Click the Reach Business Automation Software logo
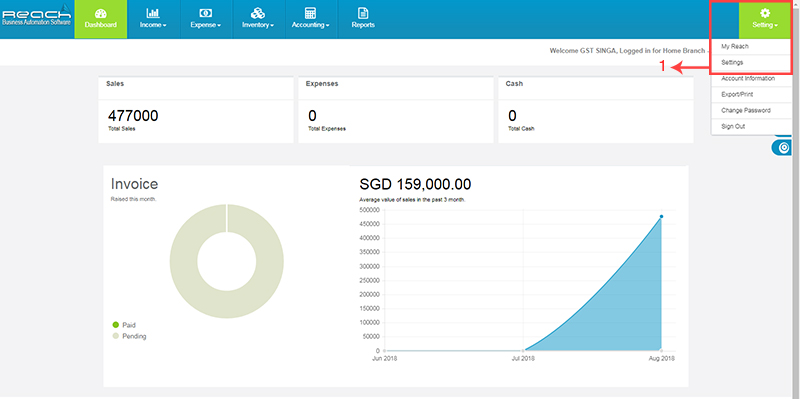The height and width of the screenshot is (399, 800). tap(36, 16)
